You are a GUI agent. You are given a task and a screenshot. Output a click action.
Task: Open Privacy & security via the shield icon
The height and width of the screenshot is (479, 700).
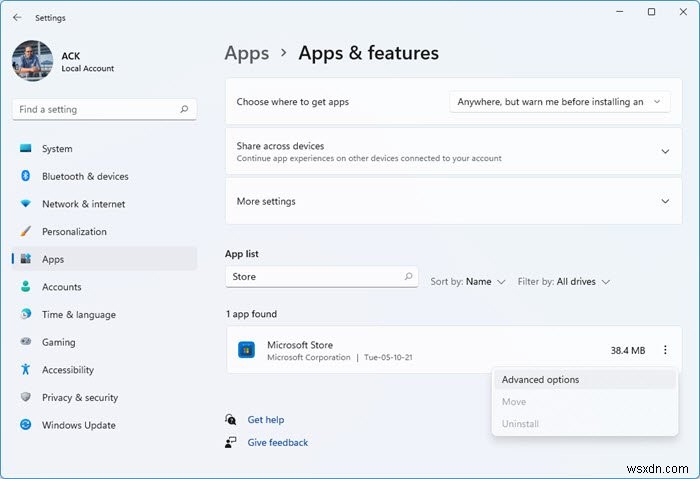(x=26, y=397)
